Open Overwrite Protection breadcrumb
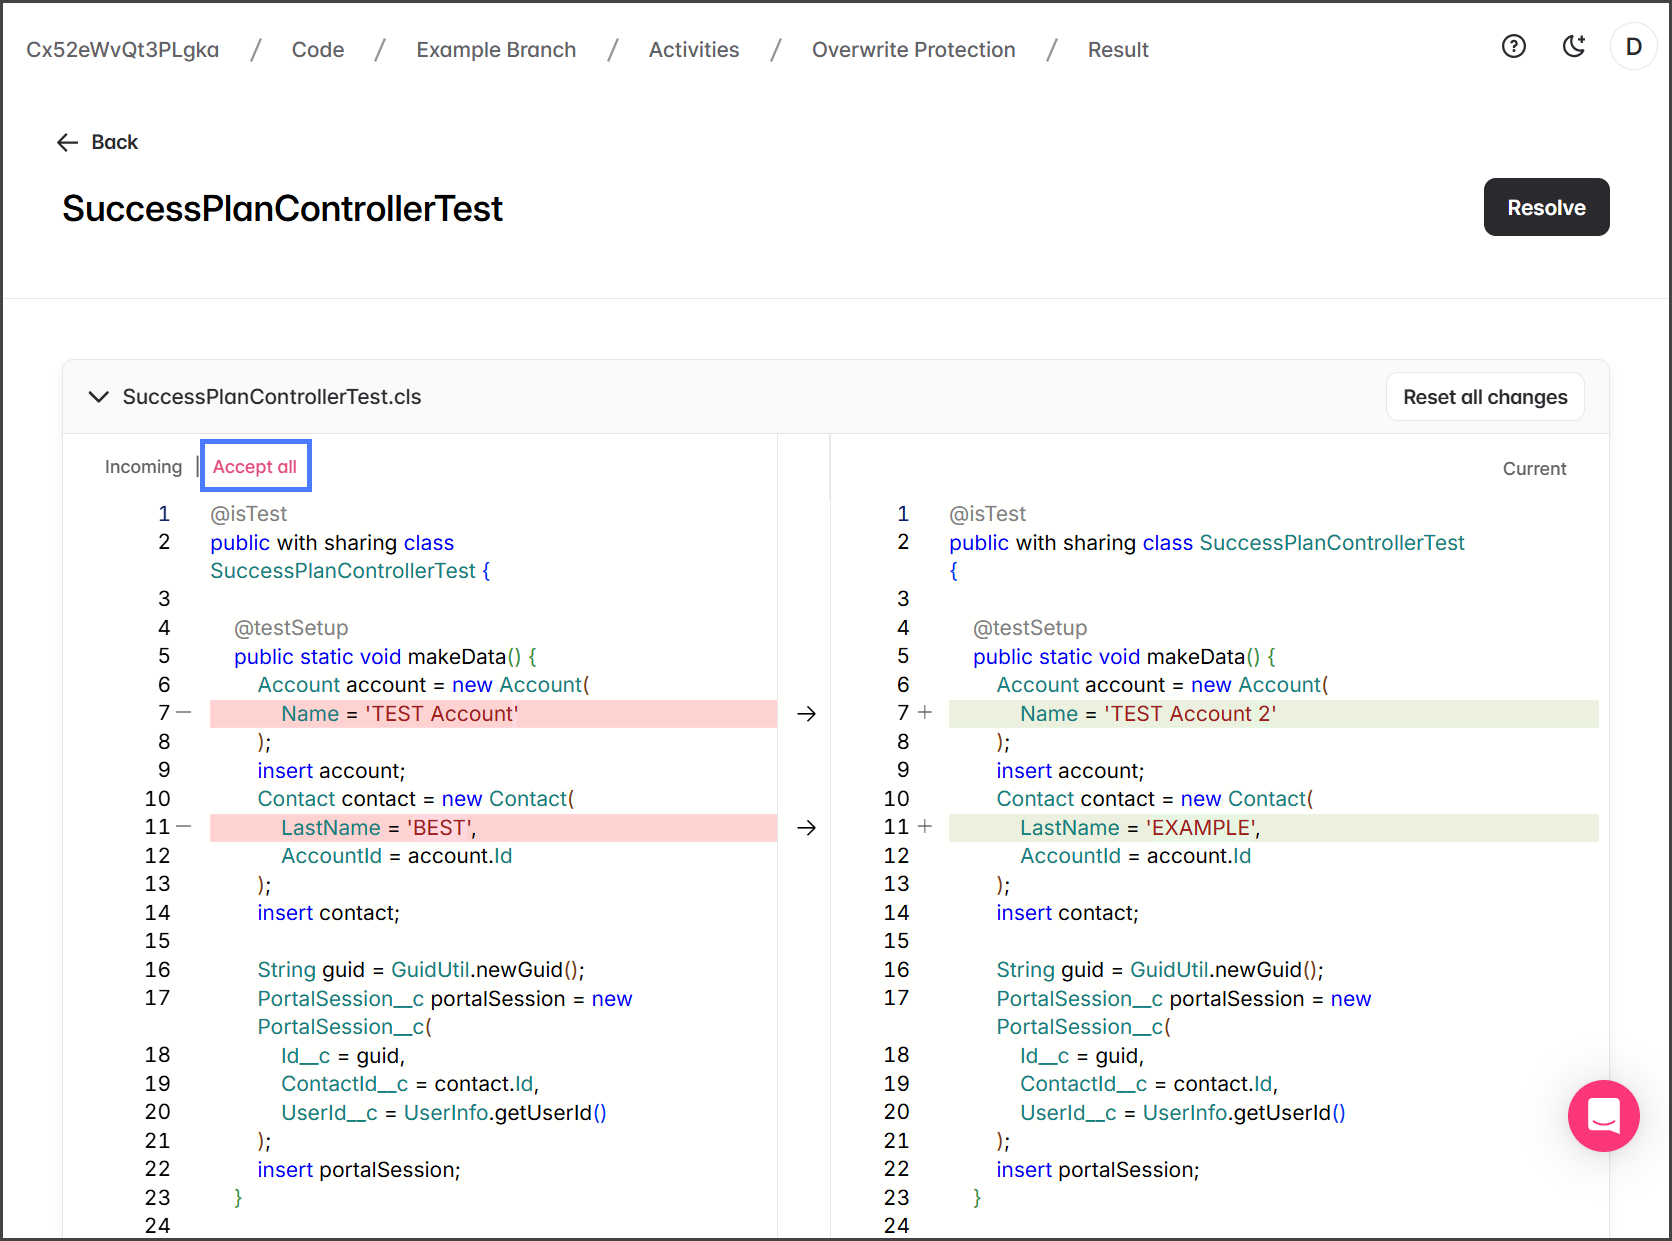1672x1241 pixels. click(913, 50)
